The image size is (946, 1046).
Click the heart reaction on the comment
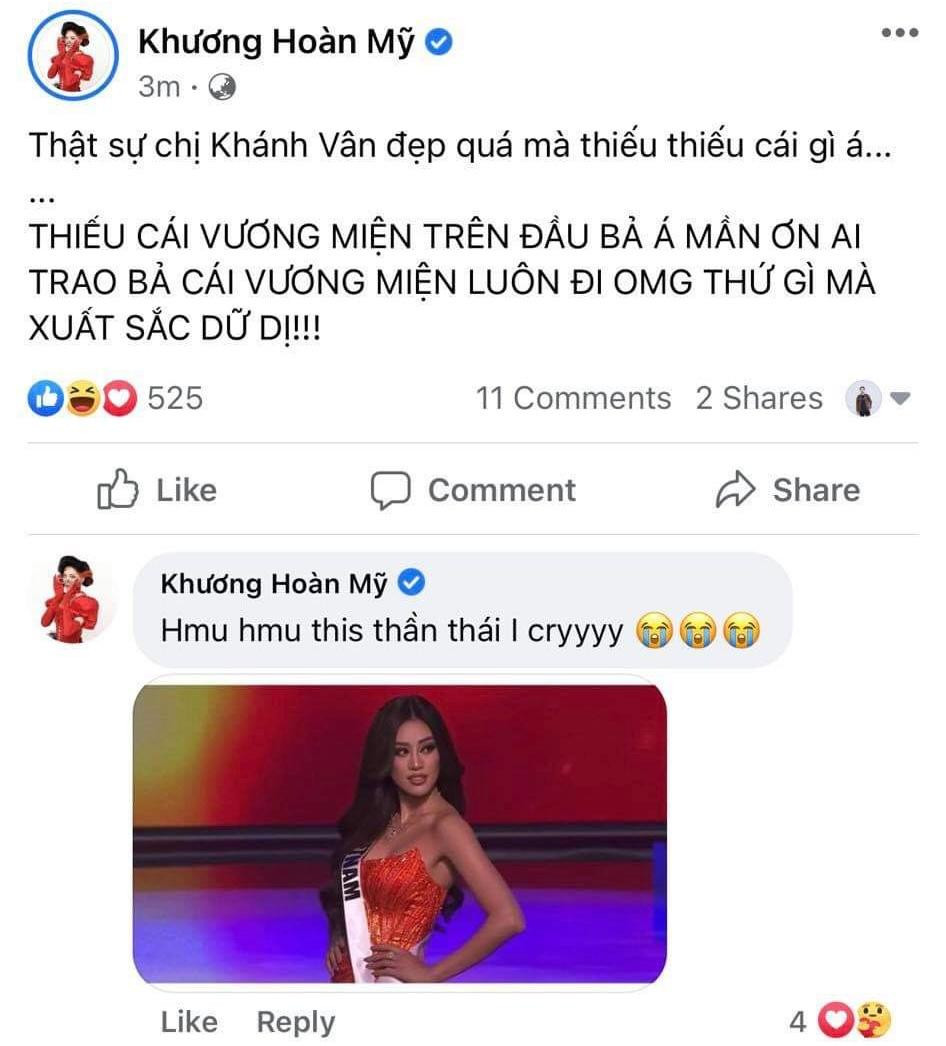837,1019
